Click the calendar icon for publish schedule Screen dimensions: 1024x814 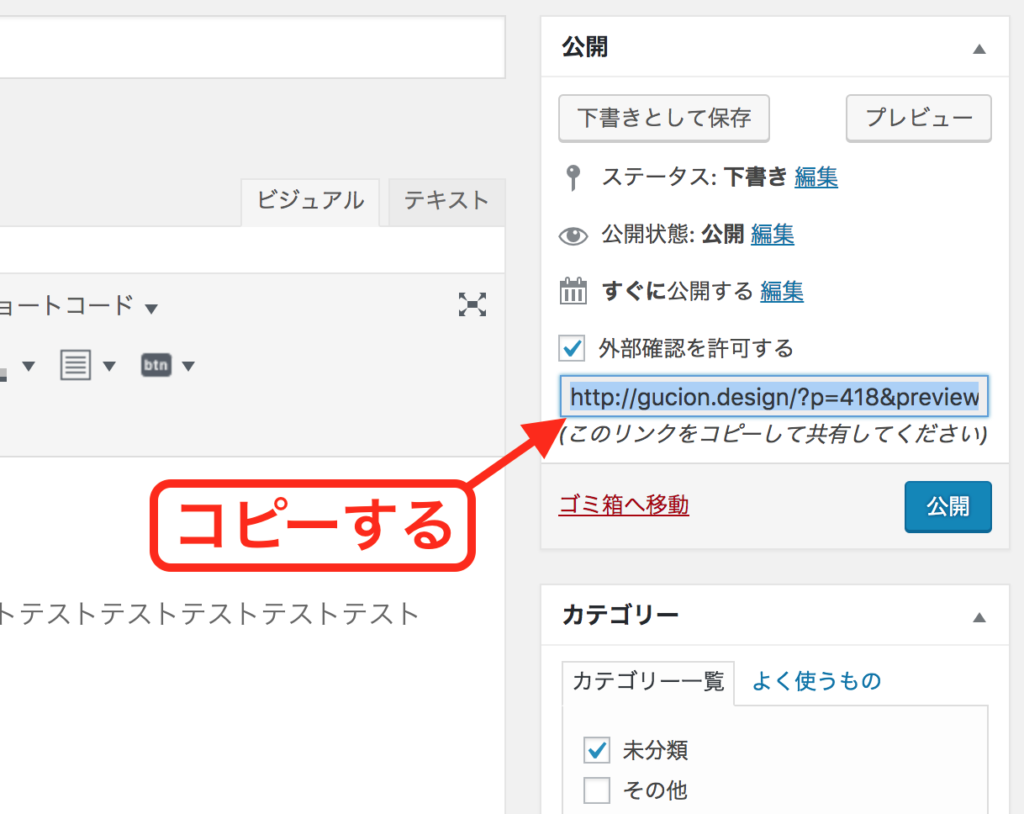(x=573, y=292)
